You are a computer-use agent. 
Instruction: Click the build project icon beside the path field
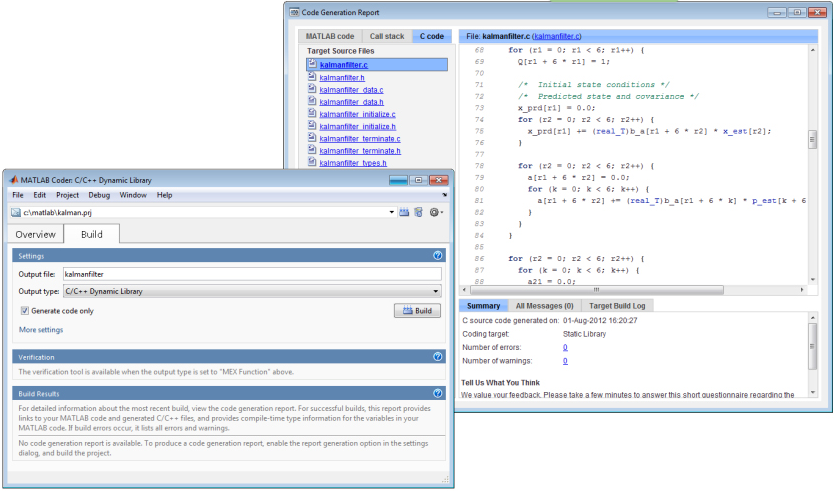[x=404, y=212]
